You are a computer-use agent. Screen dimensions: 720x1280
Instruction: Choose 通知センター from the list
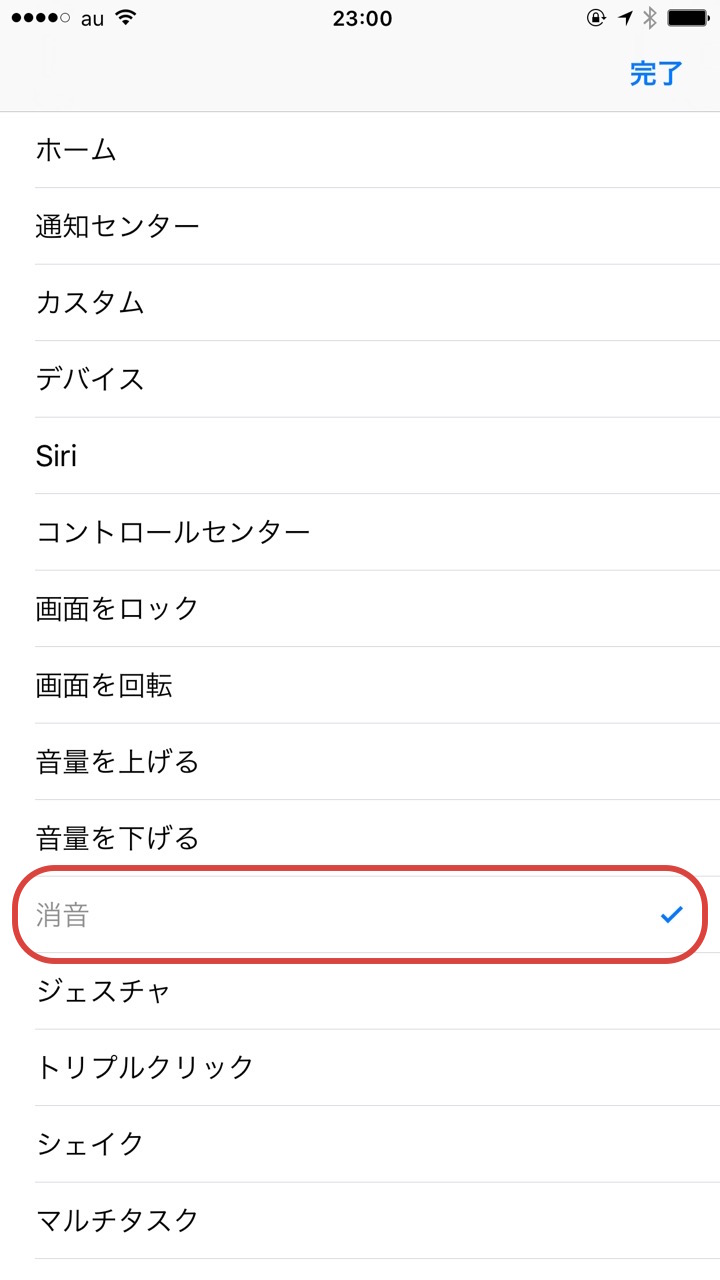point(118,226)
